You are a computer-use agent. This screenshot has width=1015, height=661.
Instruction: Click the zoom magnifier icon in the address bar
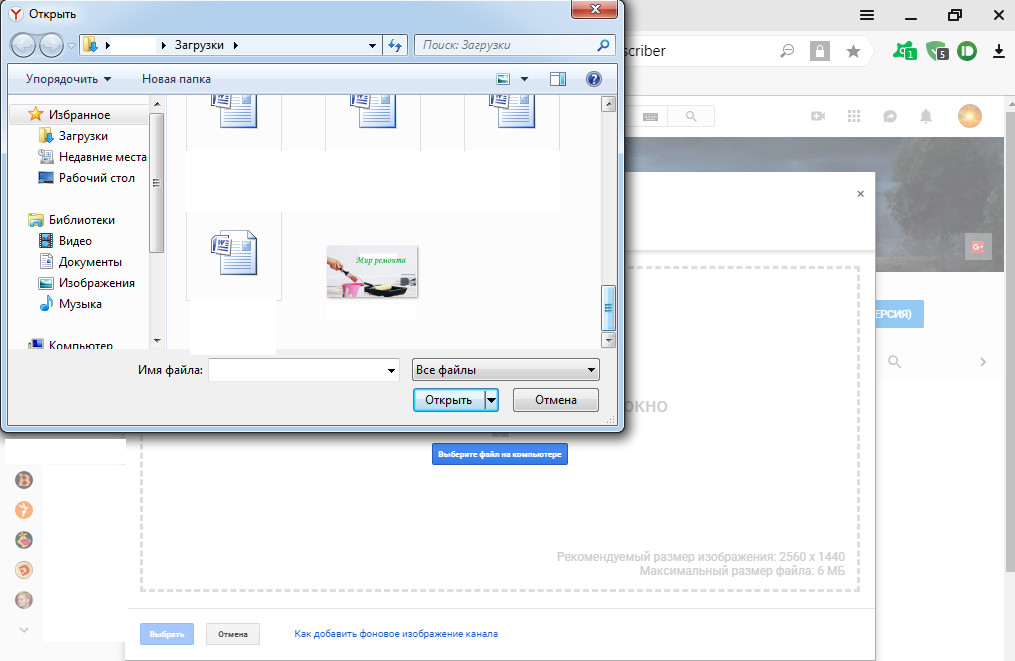coord(788,51)
